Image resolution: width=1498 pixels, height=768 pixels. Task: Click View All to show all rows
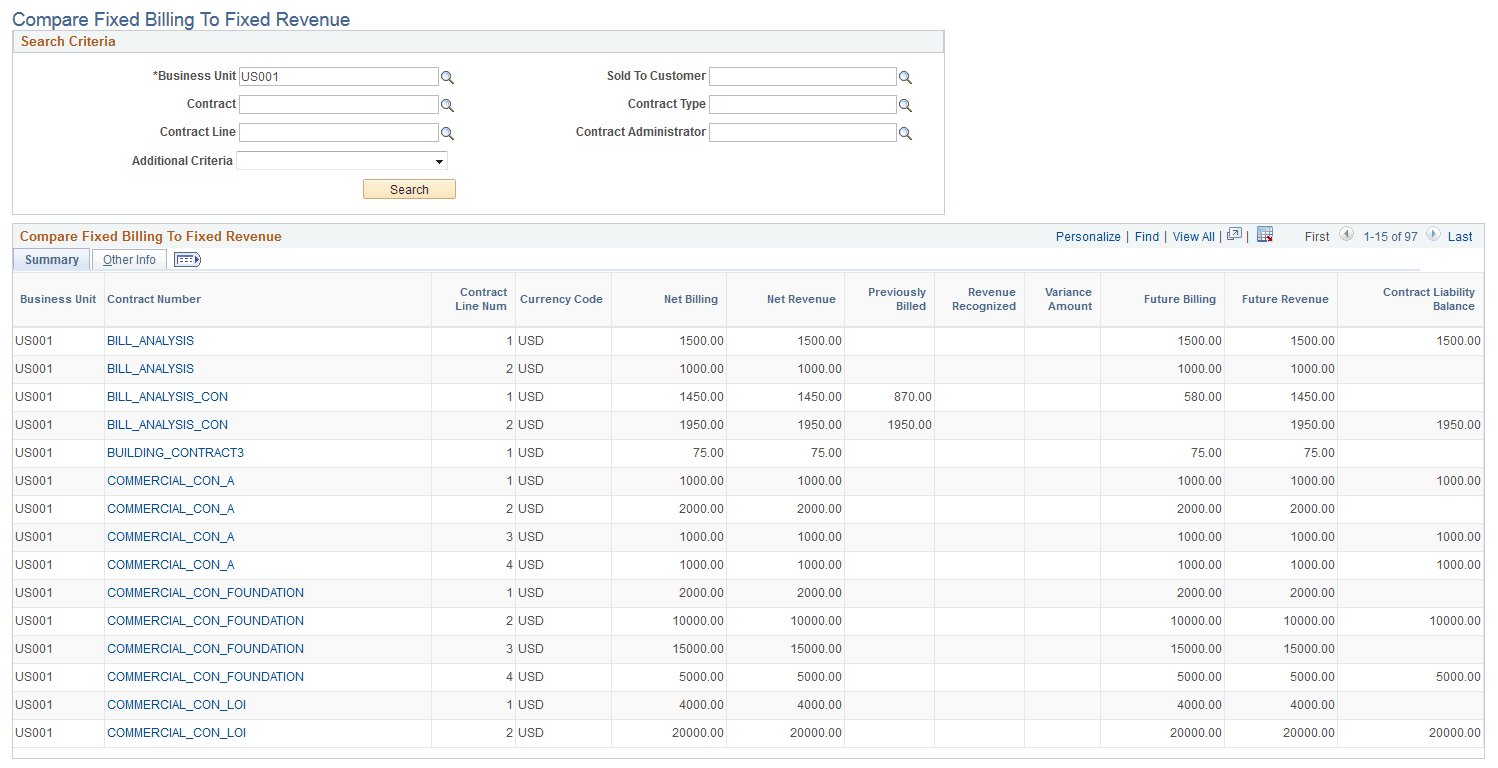click(x=1193, y=236)
